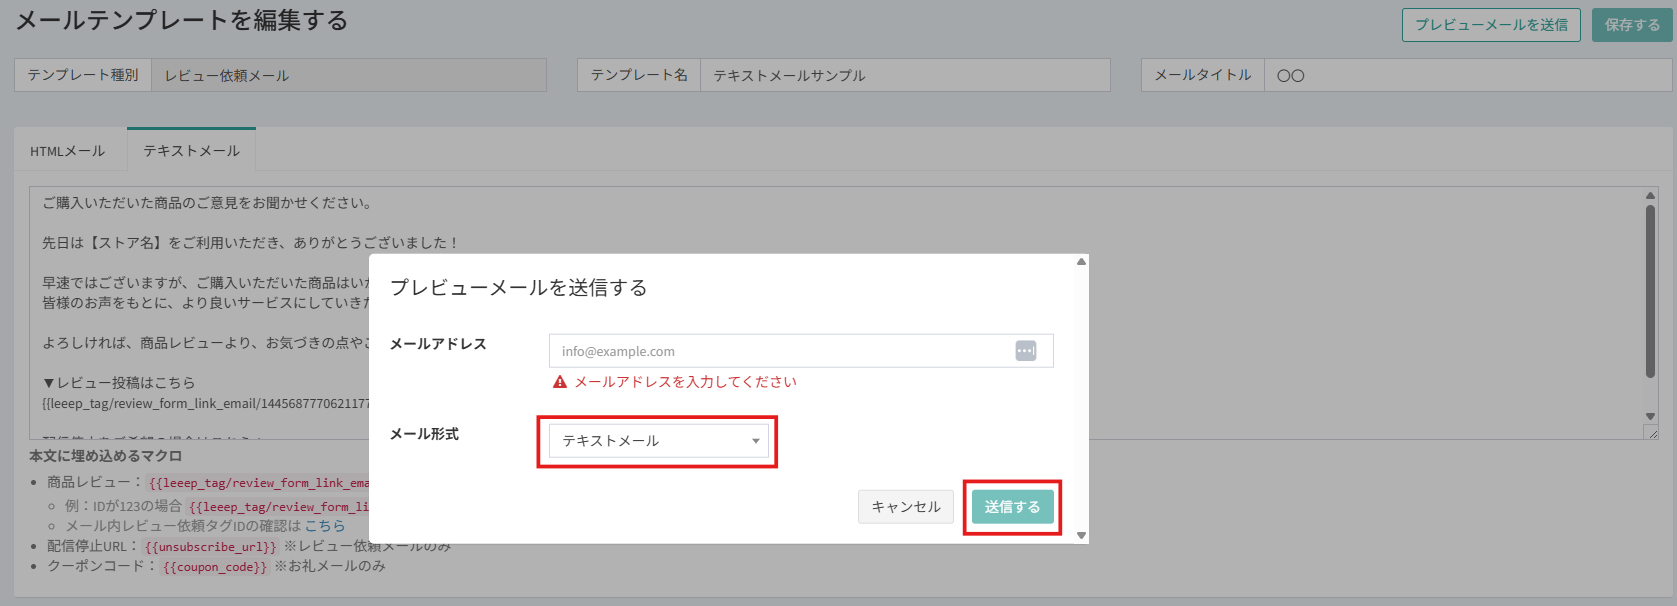Click the キャンセル button

click(x=905, y=507)
